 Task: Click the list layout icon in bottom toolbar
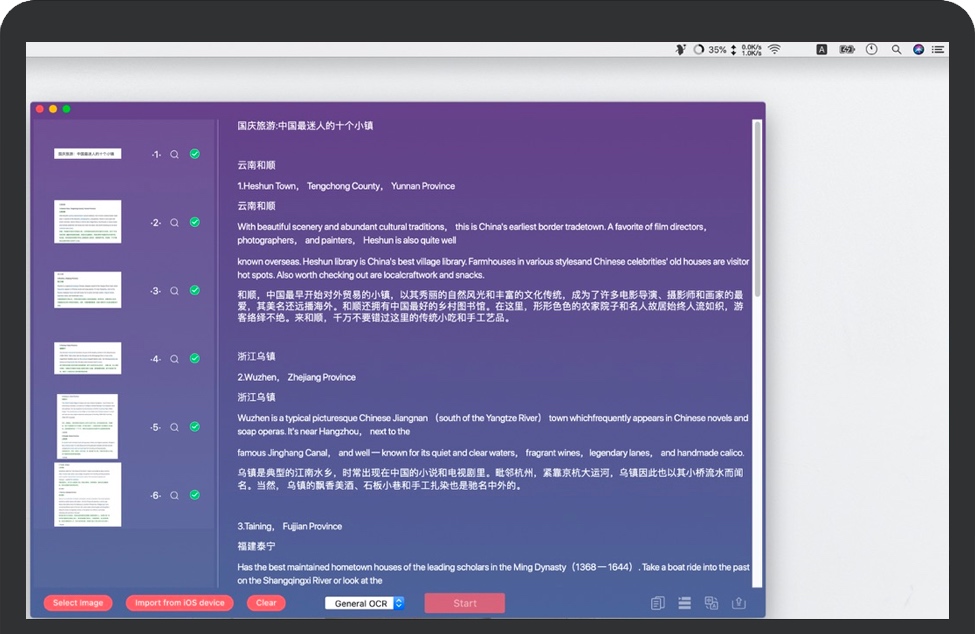(685, 603)
